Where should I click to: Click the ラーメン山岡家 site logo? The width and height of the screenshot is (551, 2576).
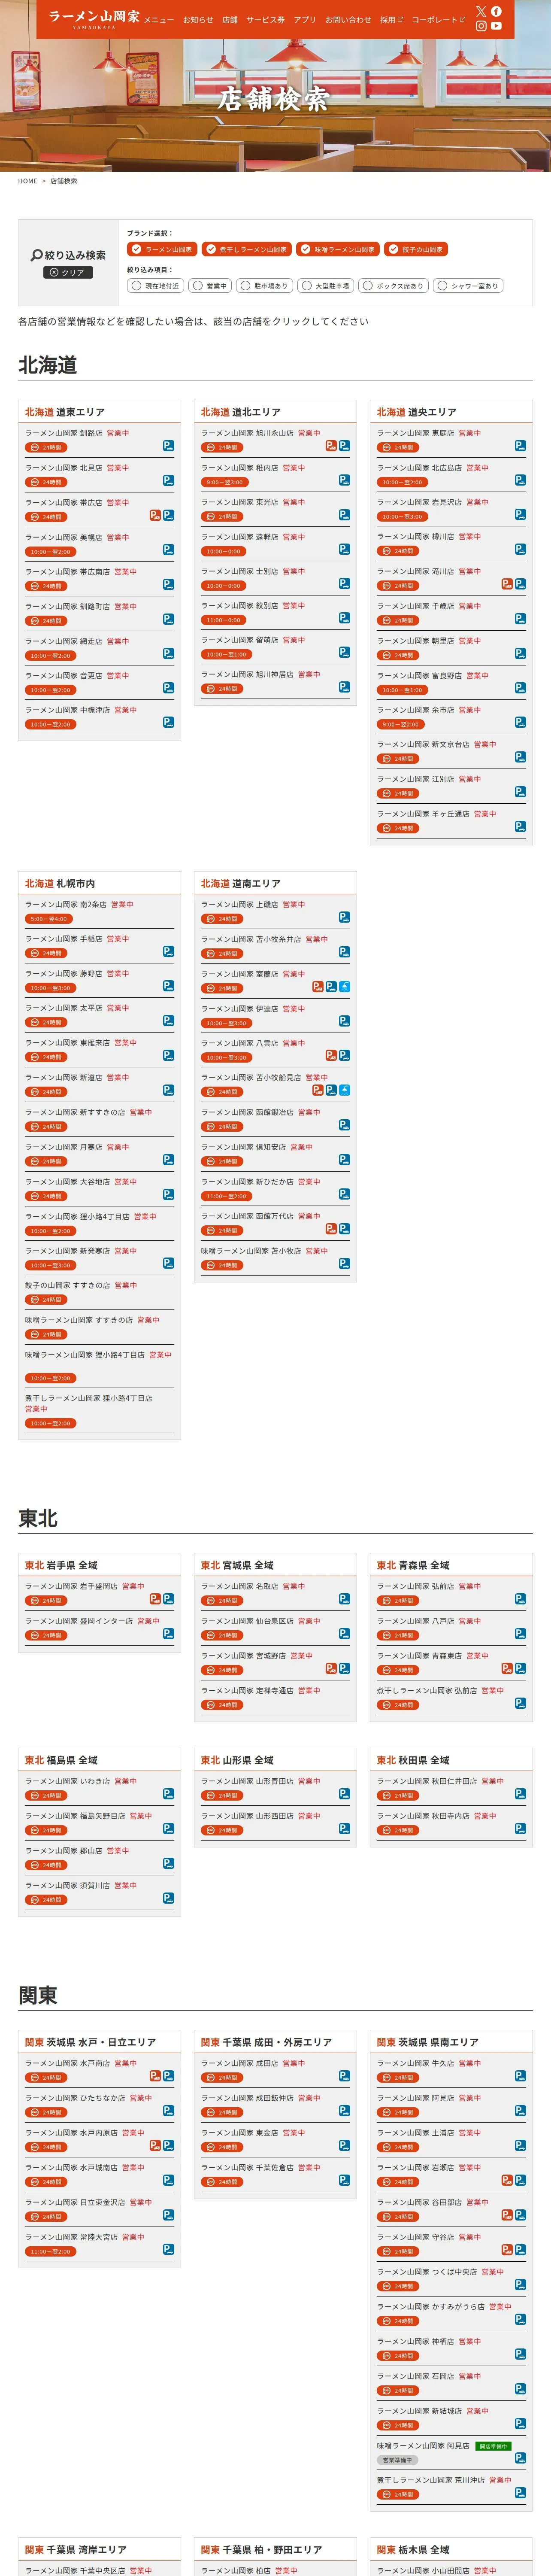tap(94, 19)
